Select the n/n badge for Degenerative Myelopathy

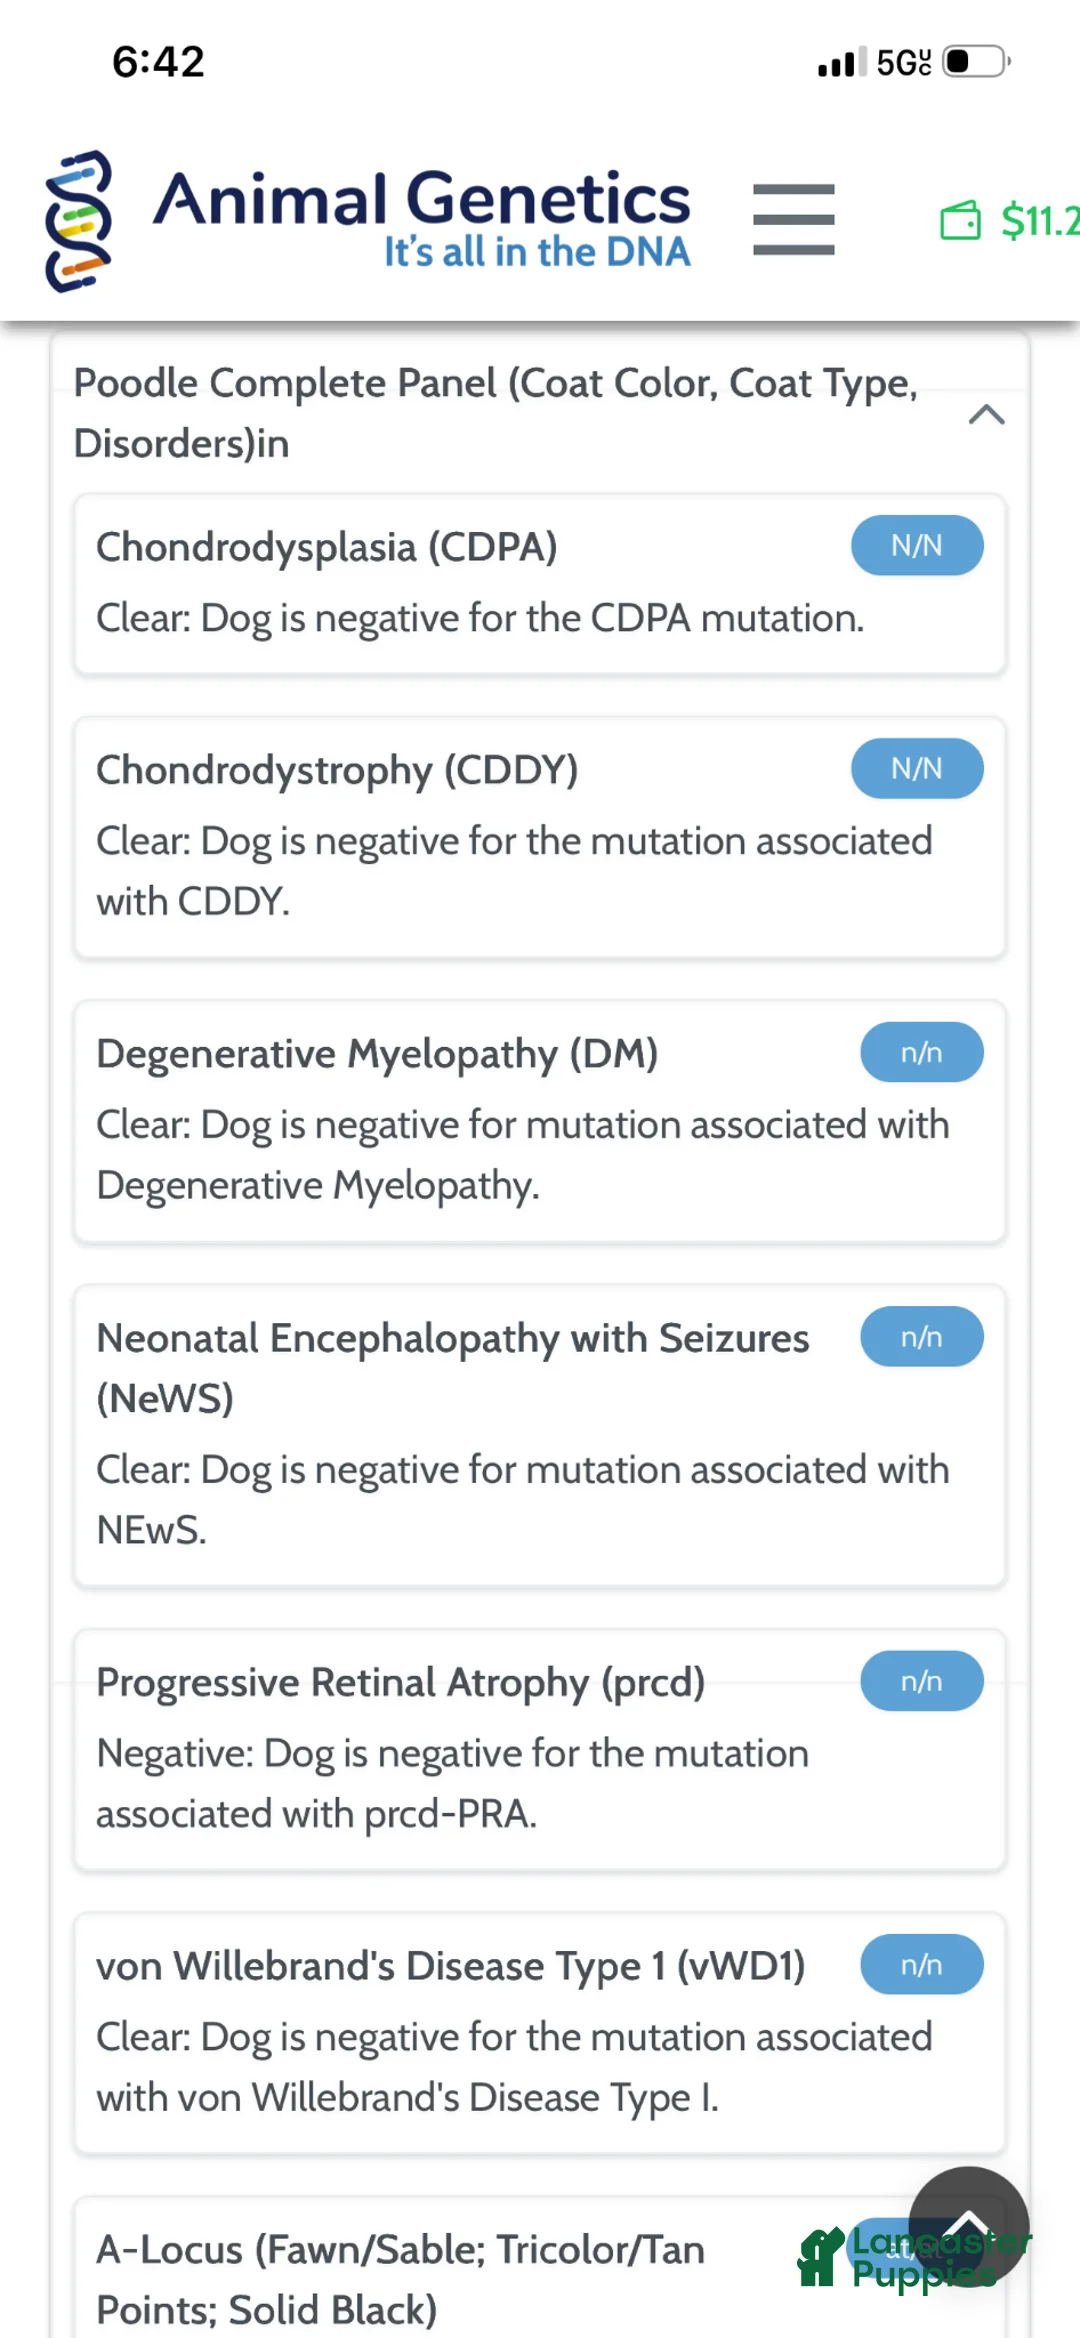pos(921,1052)
